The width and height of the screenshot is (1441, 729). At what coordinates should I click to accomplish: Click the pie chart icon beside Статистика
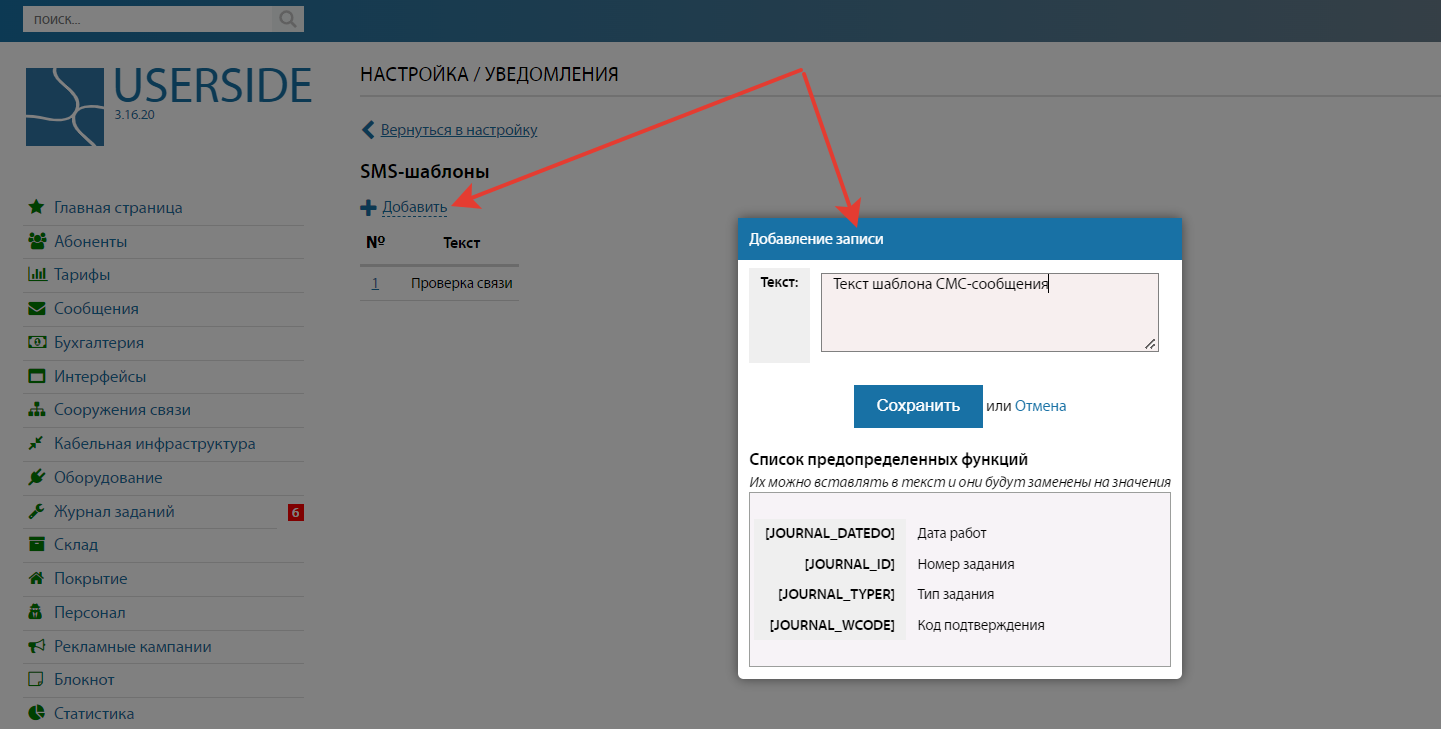coord(37,713)
